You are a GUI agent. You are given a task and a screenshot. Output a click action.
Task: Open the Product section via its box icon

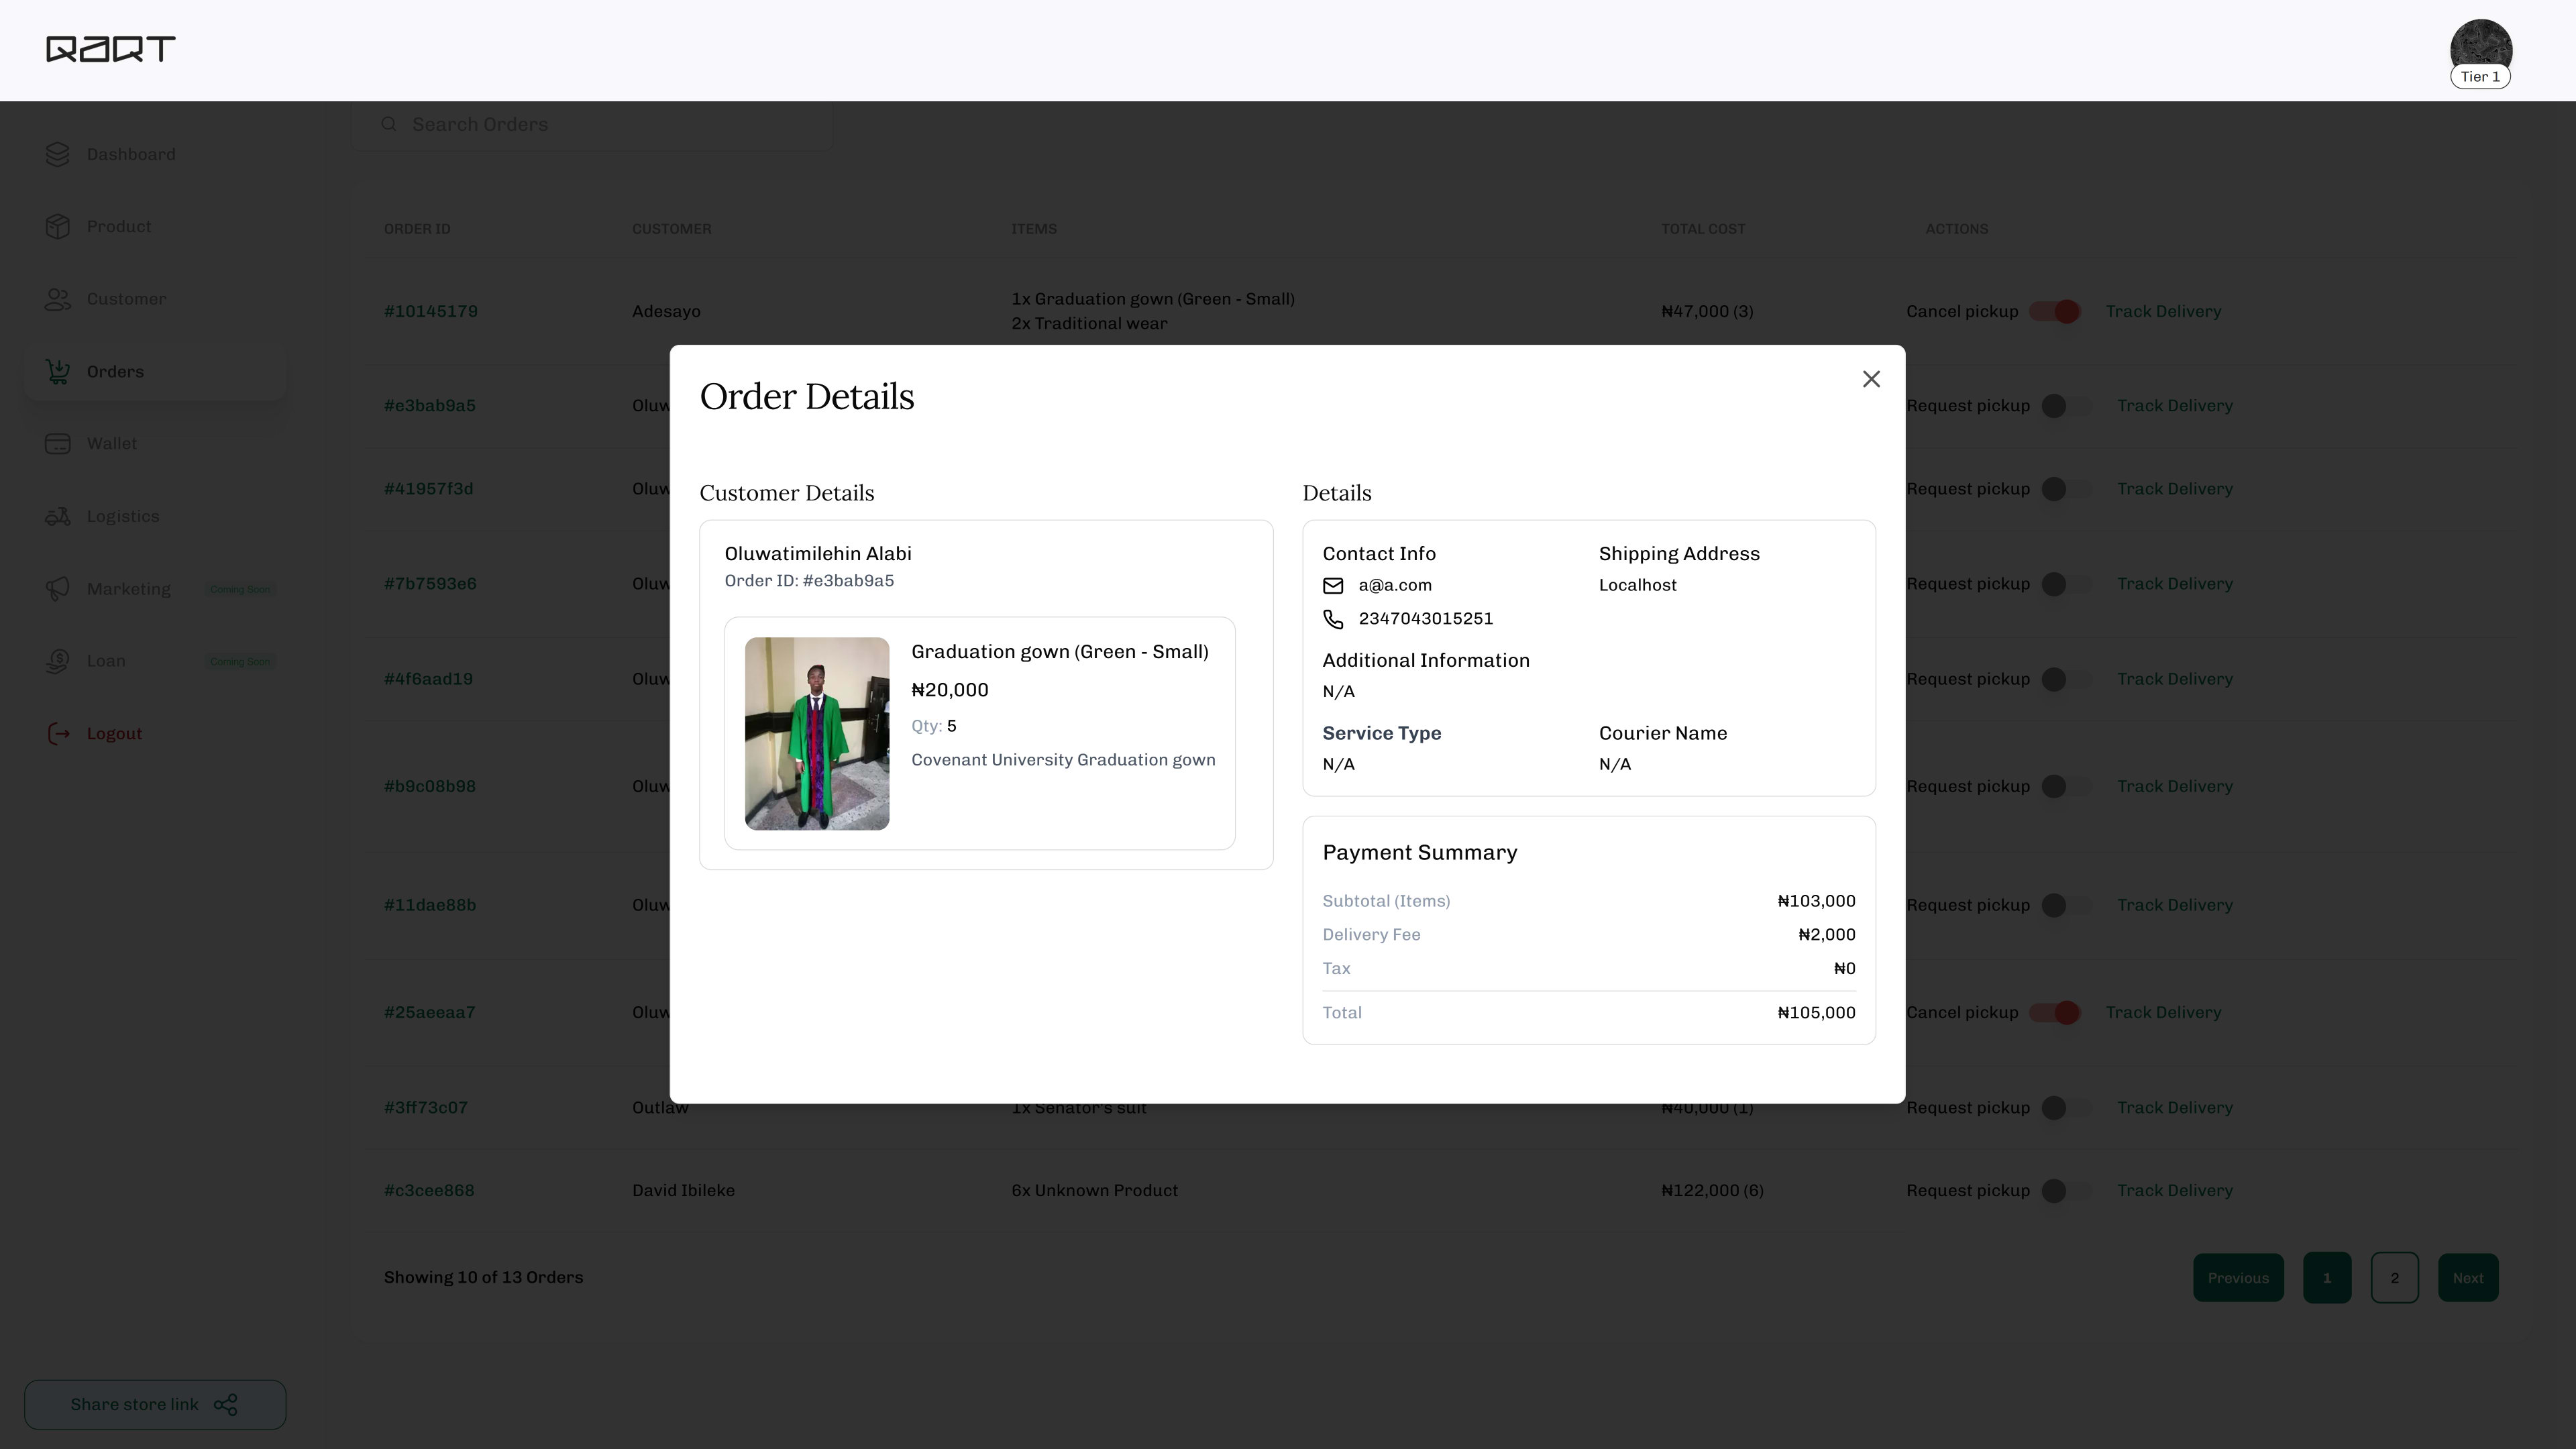(57, 226)
